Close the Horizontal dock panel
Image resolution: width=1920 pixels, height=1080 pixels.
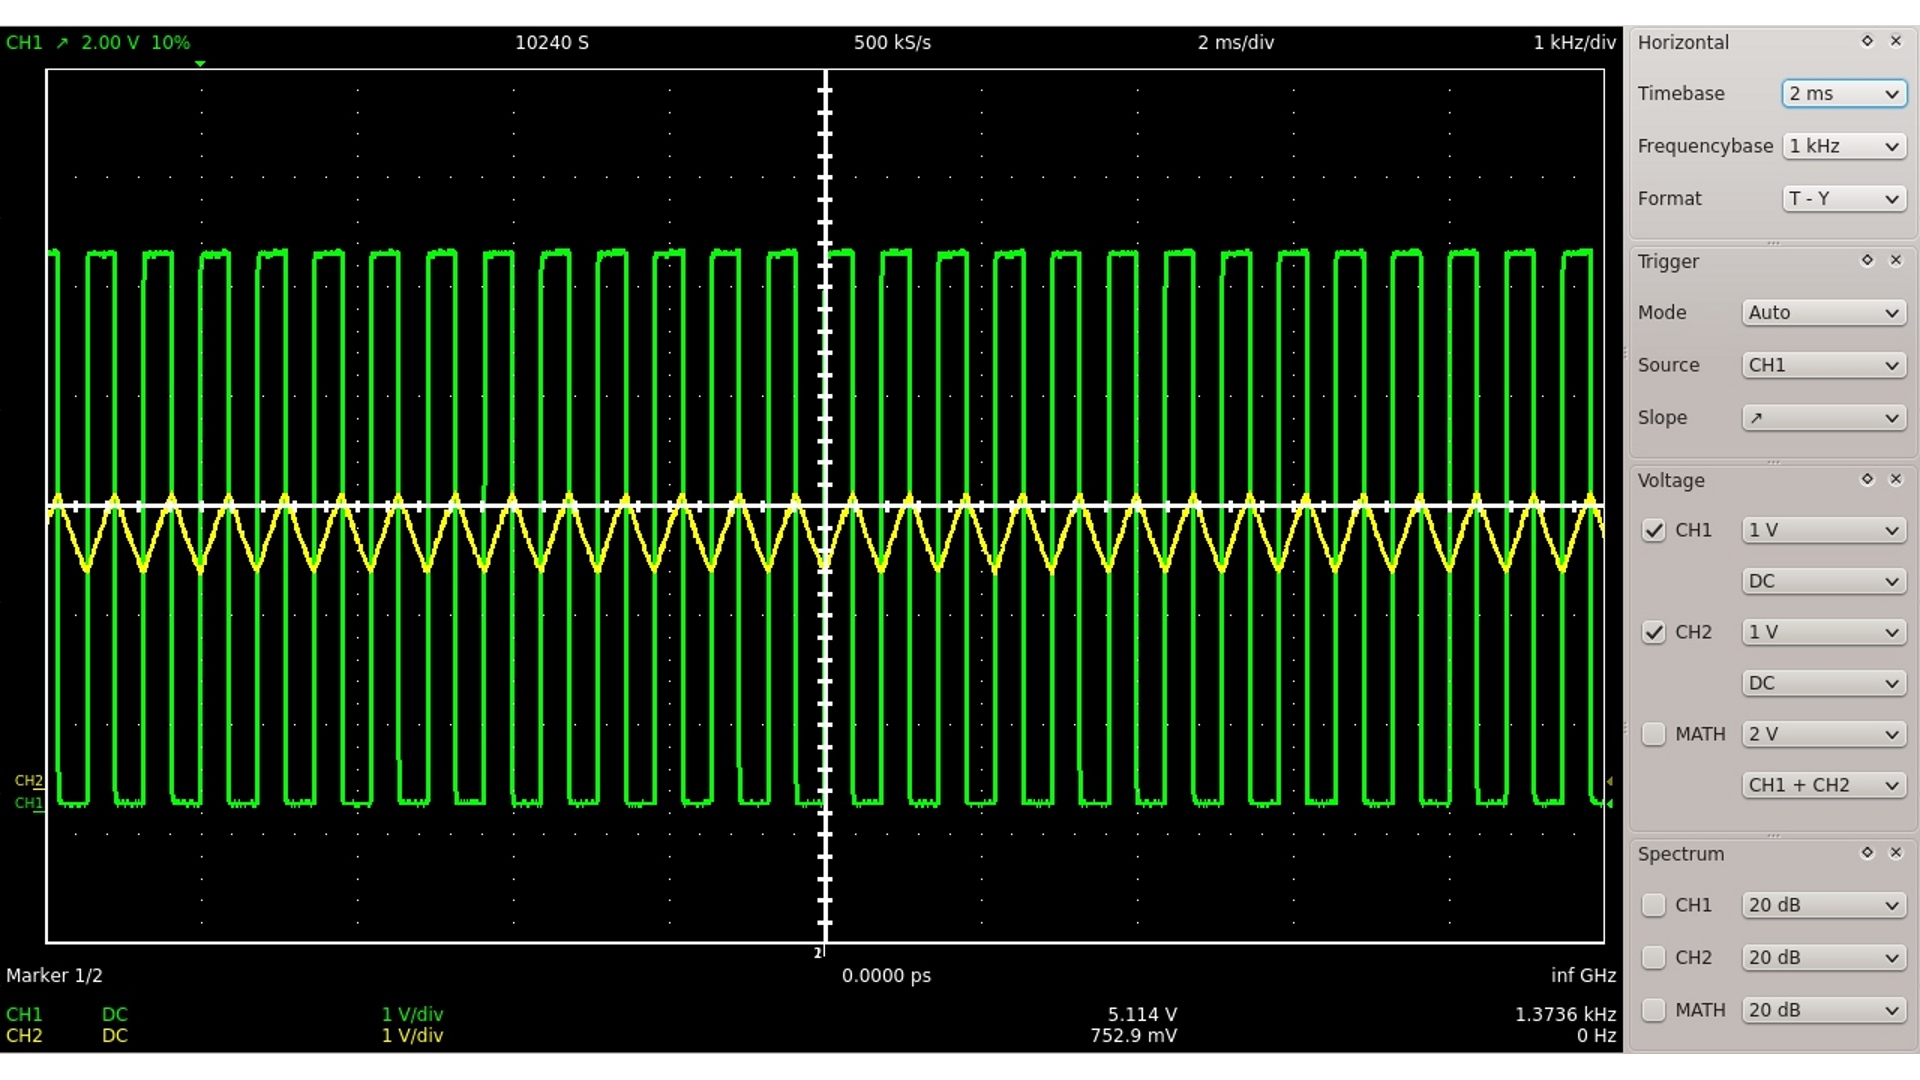[1895, 41]
